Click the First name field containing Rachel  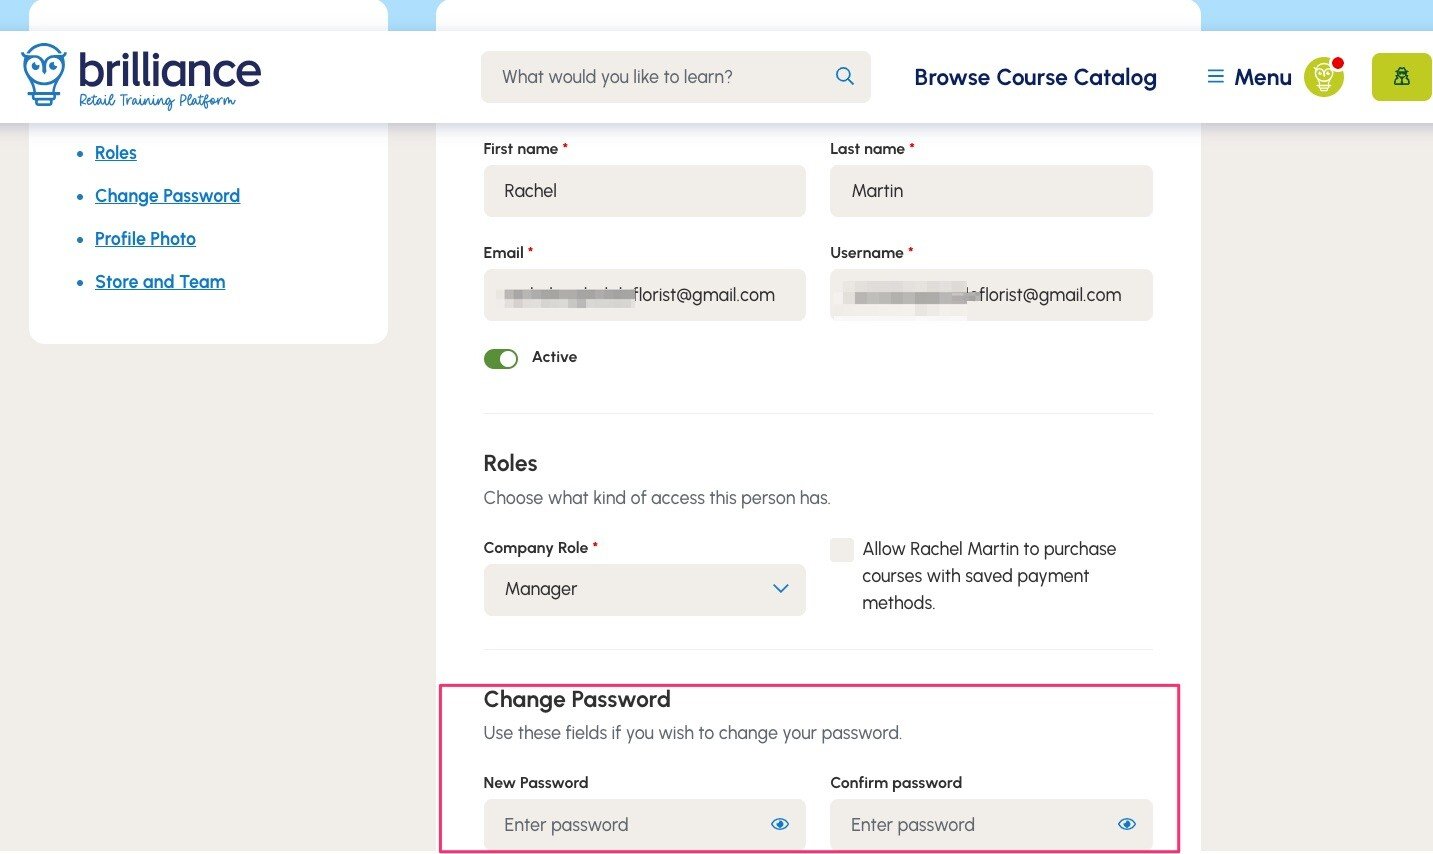[644, 191]
